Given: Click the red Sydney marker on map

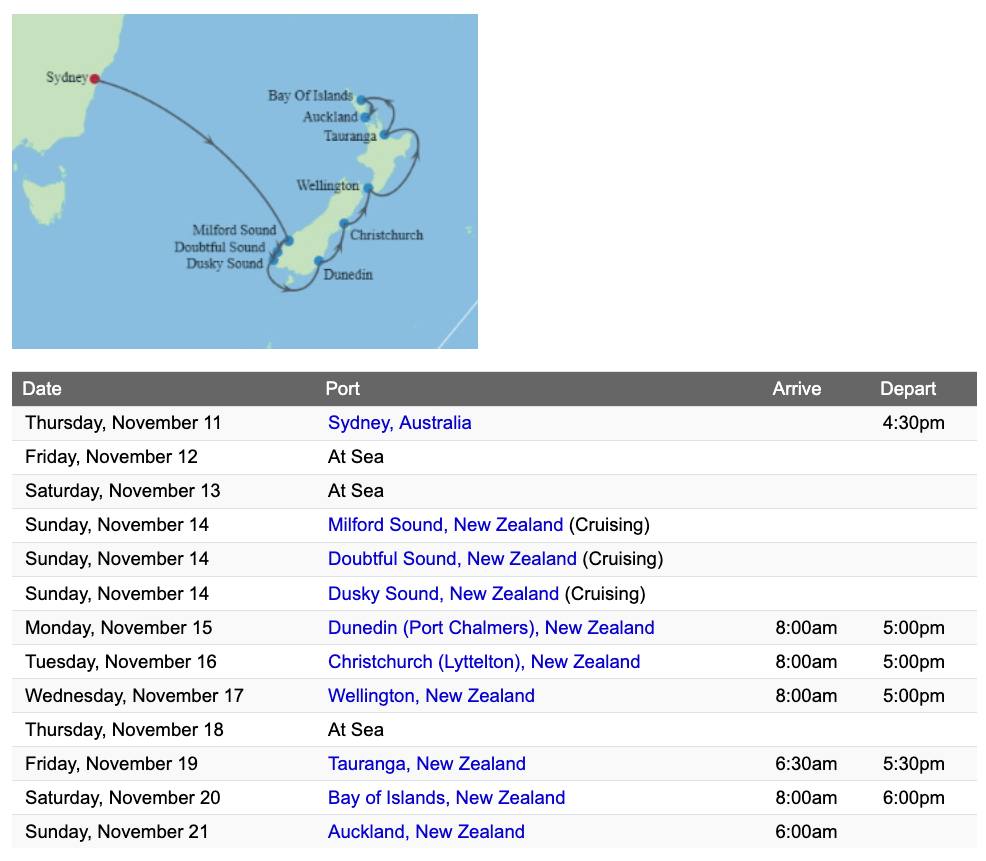Looking at the screenshot, I should coord(95,79).
